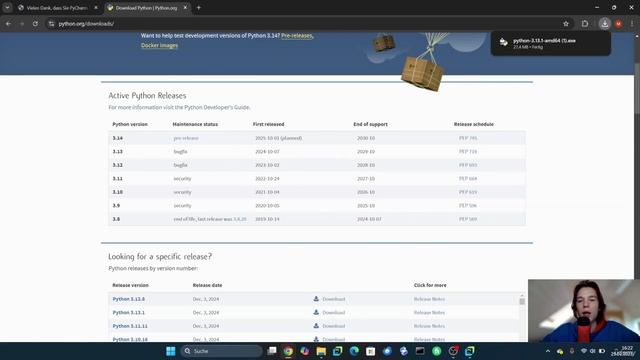This screenshot has height=360, width=640.
Task: Click the releases list inner scrollbar thumb
Action: pyautogui.click(x=522, y=301)
